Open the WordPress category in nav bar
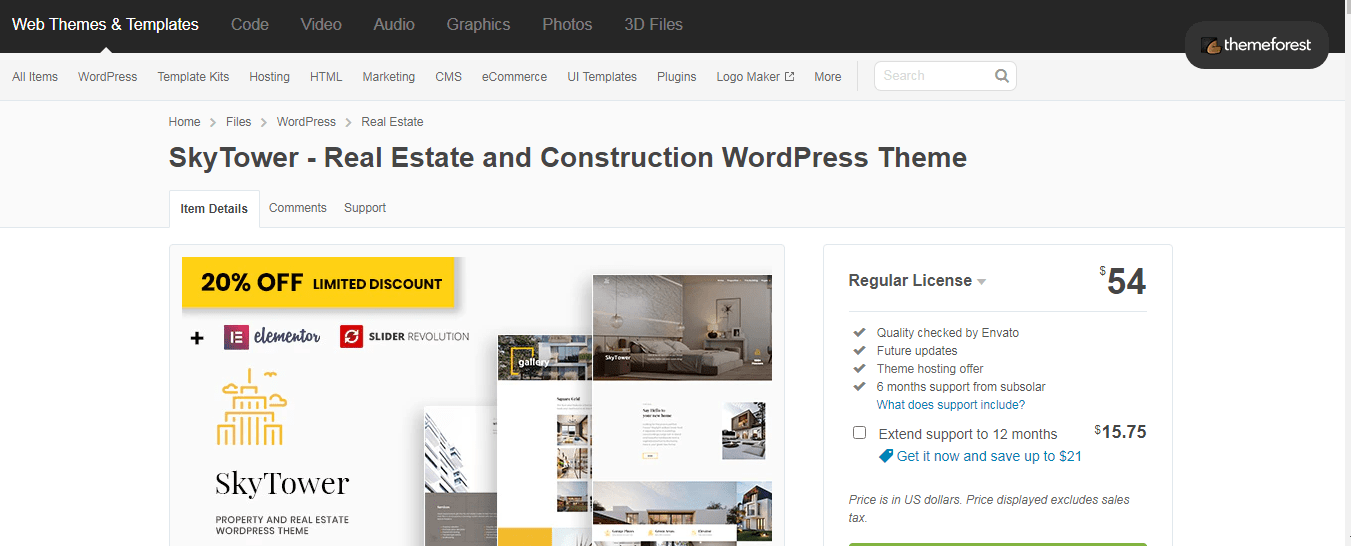This screenshot has height=546, width=1351. coord(108,77)
